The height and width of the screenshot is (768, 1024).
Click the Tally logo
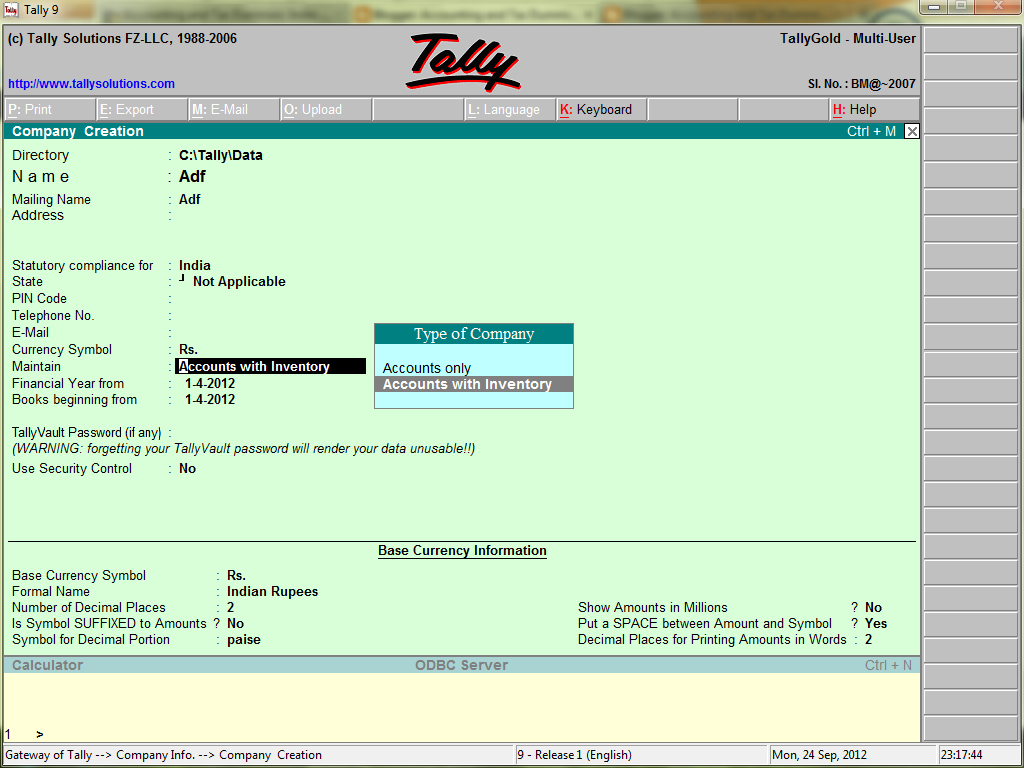click(x=462, y=62)
